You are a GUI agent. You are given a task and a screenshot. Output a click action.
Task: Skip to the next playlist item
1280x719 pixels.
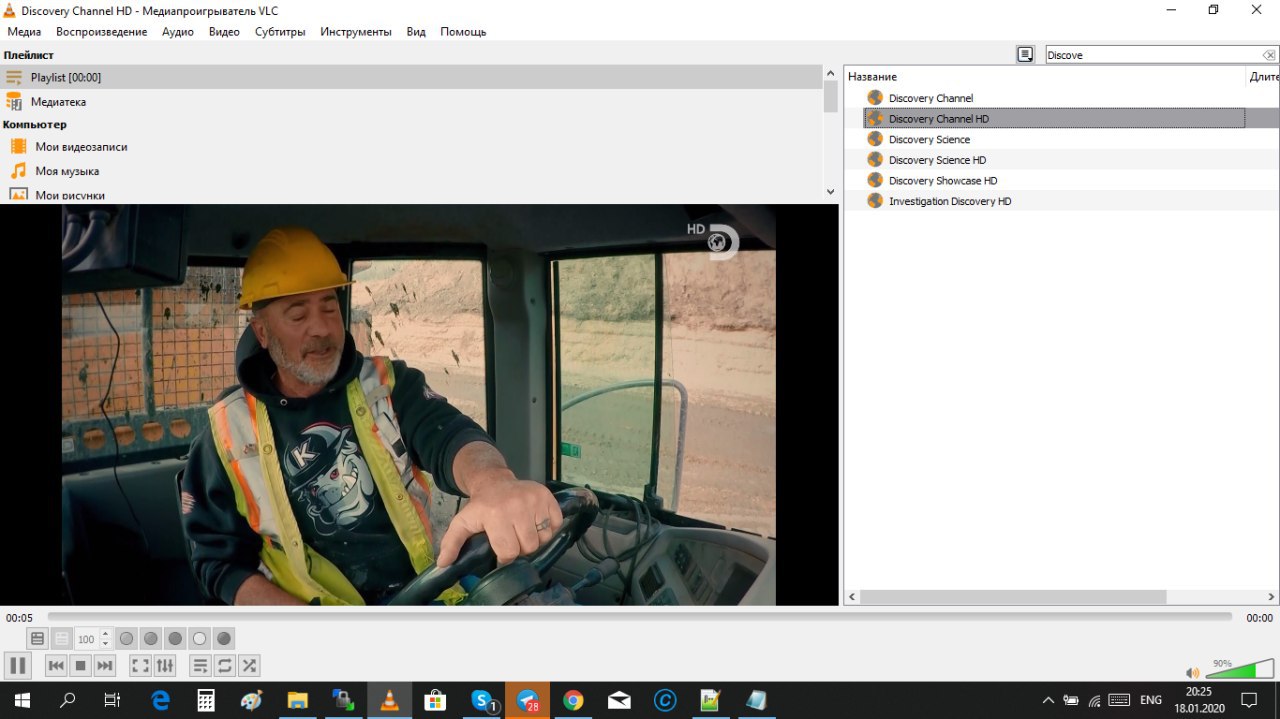pyautogui.click(x=105, y=665)
